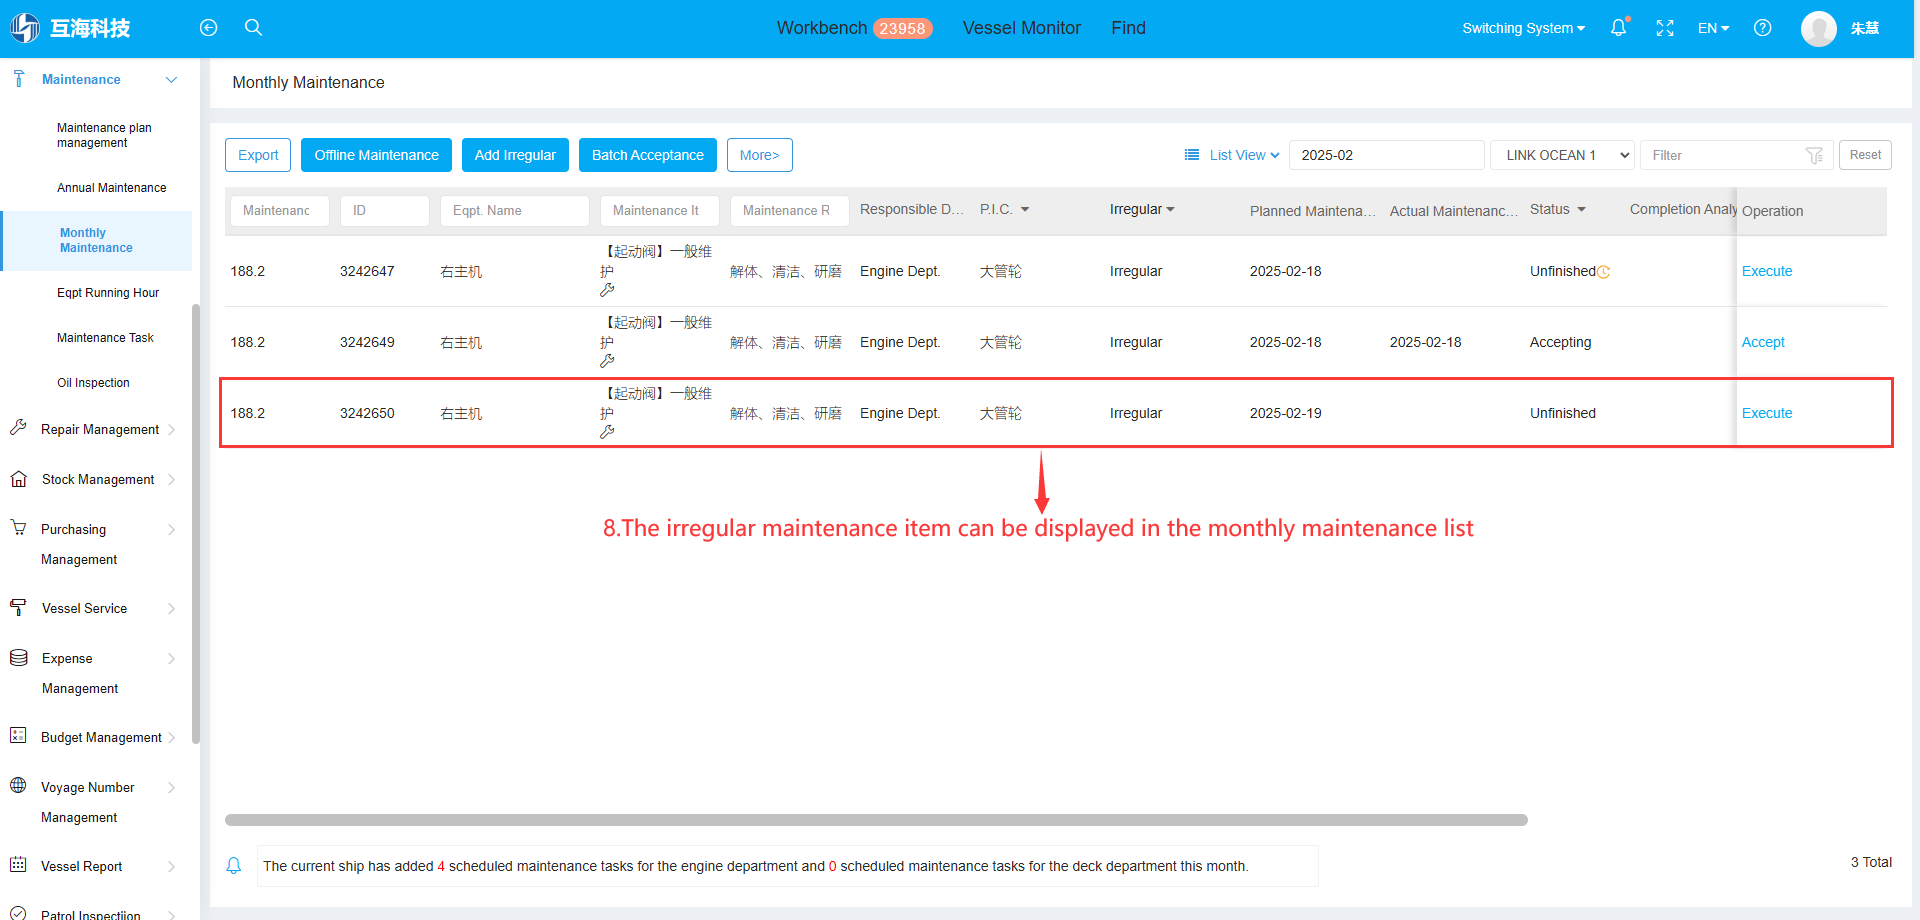Open Maintenance Task menu item
This screenshot has width=1920, height=920.
point(105,338)
